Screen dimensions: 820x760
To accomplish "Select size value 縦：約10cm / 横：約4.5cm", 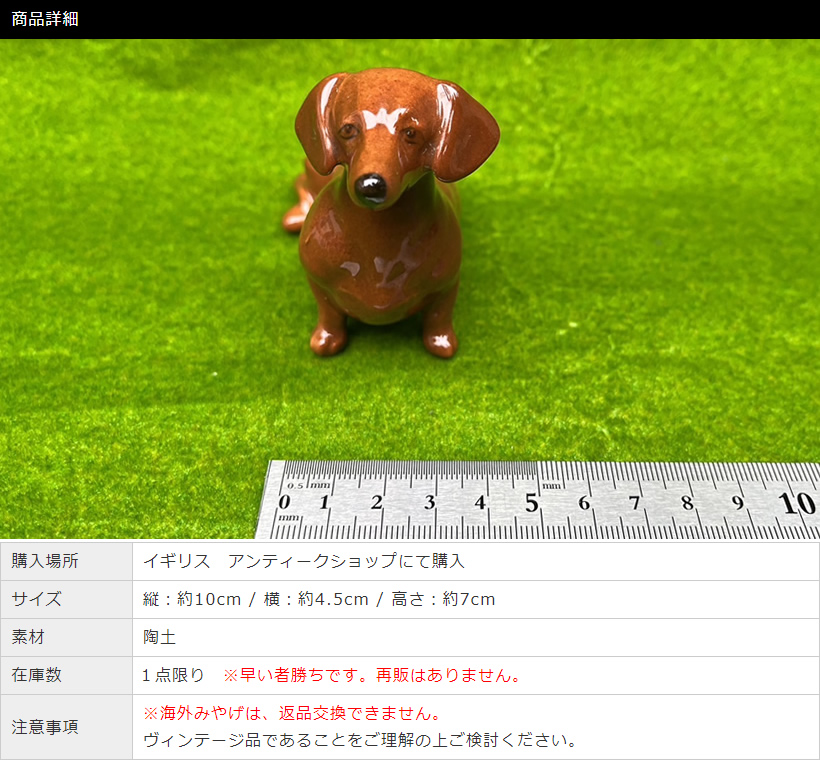I will coord(256,599).
